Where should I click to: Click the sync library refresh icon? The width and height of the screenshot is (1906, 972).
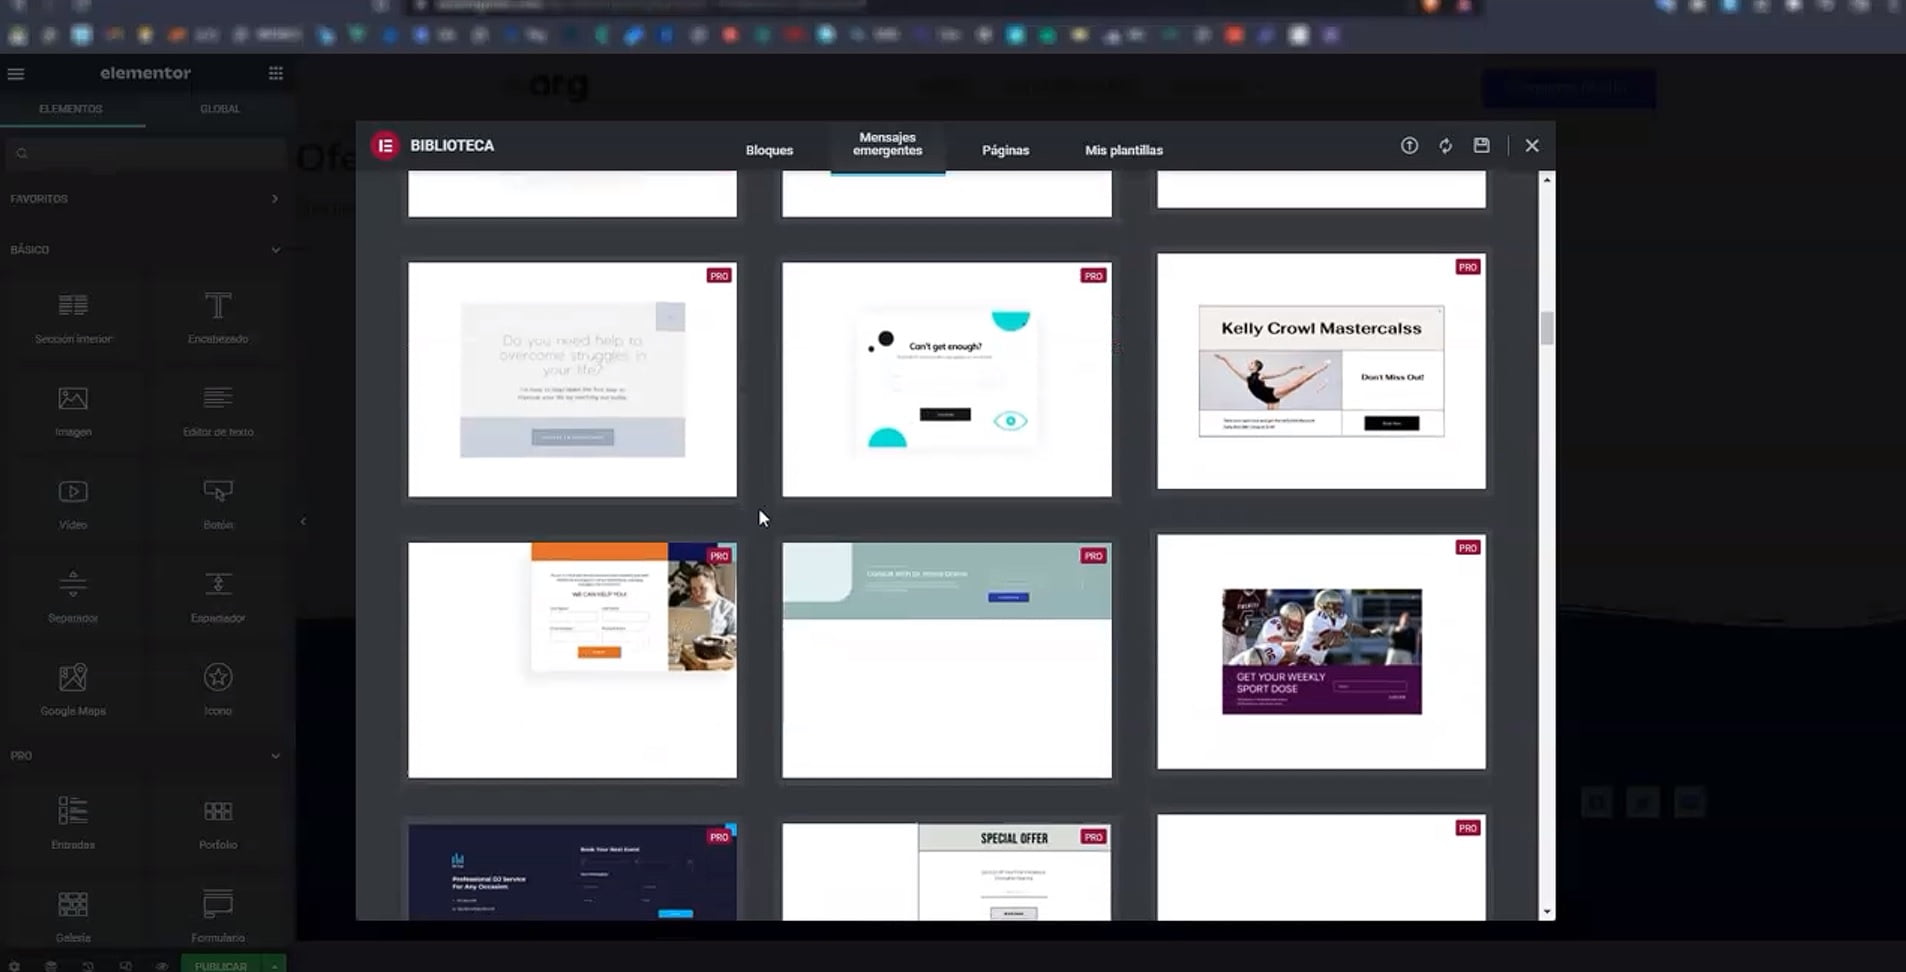1445,146
